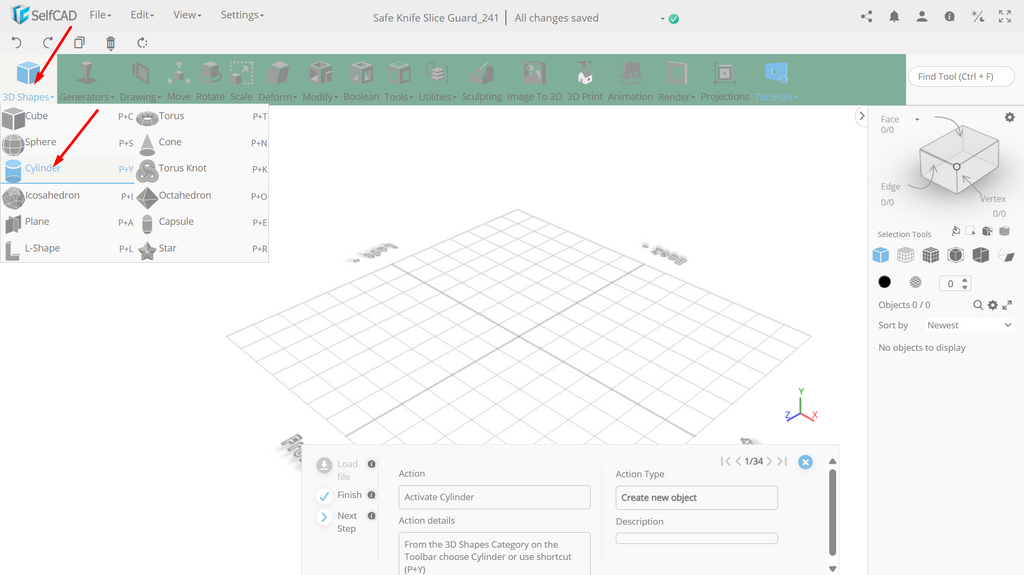This screenshot has width=1024, height=575.
Task: Toggle fullscreen mode
Action: [1005, 17]
